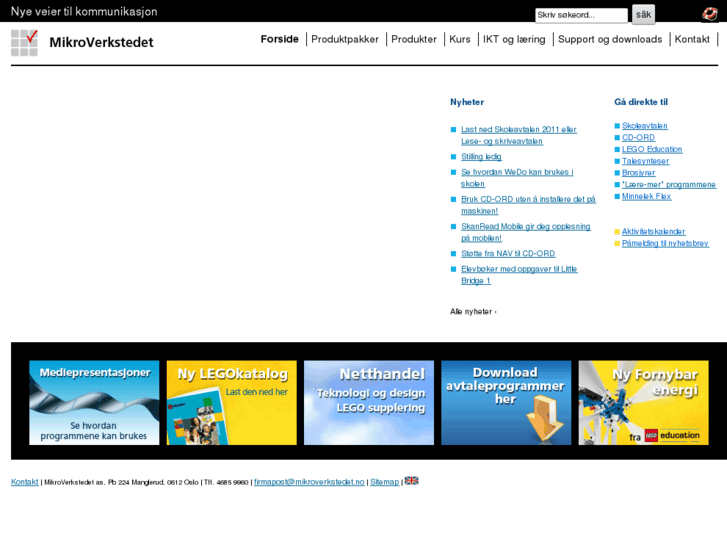Open the Netthandel banner
This screenshot has width=727, height=545.
tap(369, 403)
